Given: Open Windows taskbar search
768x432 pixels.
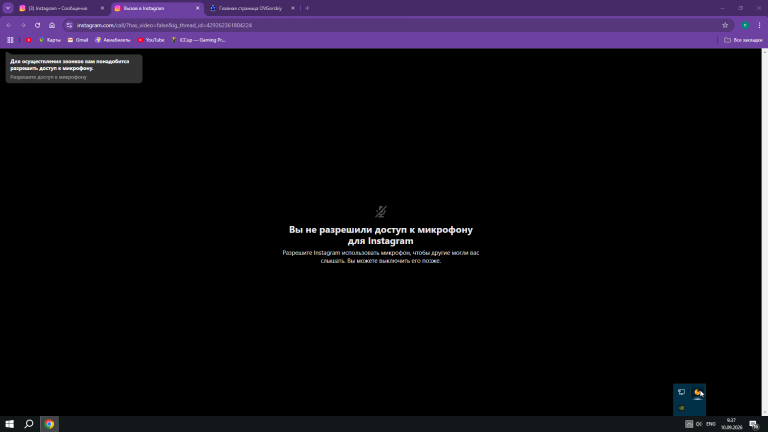Looking at the screenshot, I should coord(29,424).
